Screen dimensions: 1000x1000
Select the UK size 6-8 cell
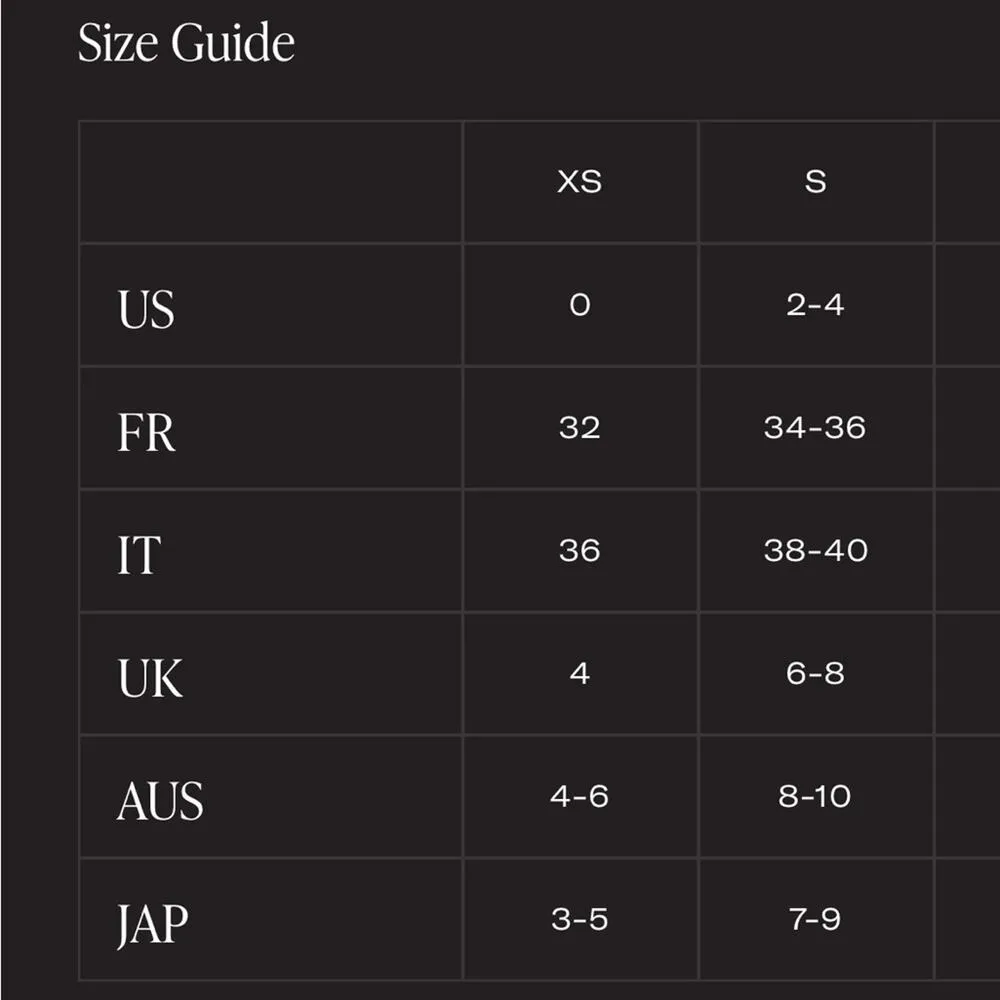816,674
